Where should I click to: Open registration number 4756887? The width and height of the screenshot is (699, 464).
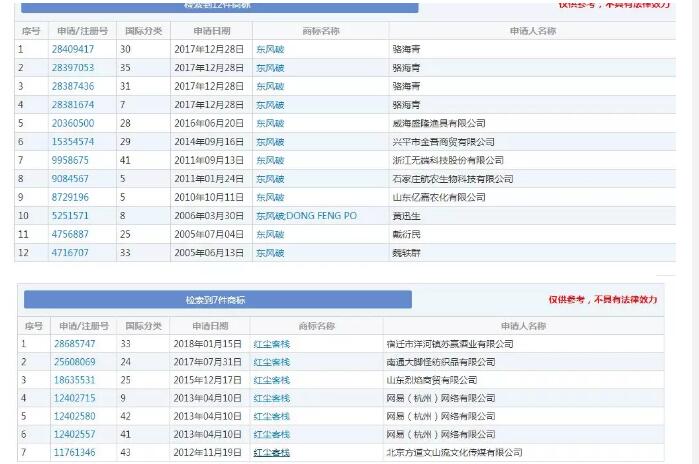pos(70,234)
